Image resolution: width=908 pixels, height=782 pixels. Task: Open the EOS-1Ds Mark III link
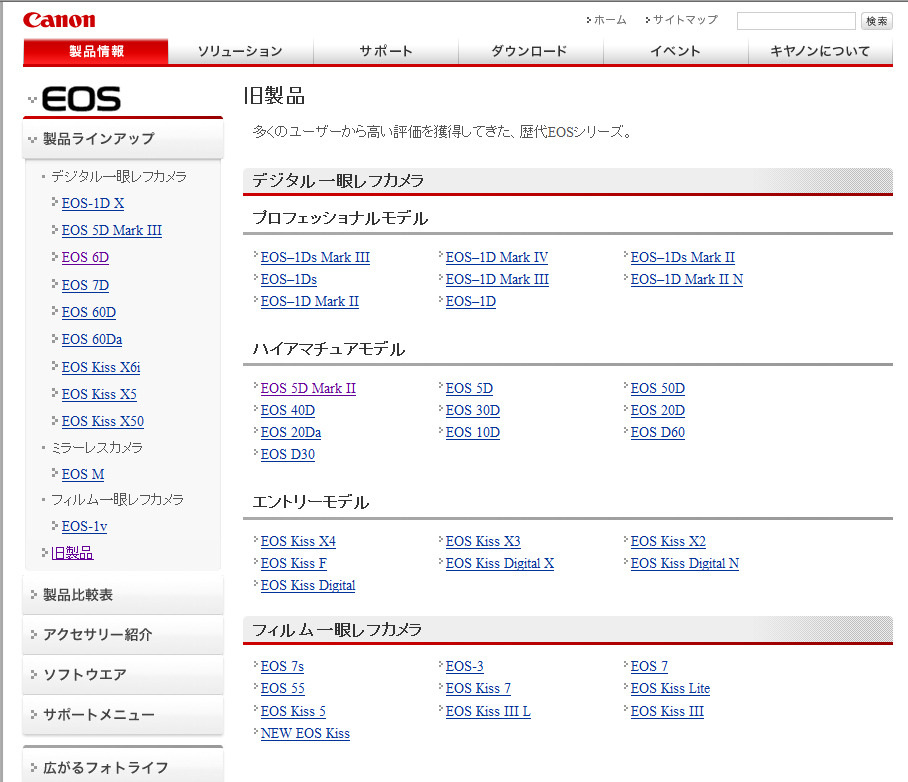point(315,257)
